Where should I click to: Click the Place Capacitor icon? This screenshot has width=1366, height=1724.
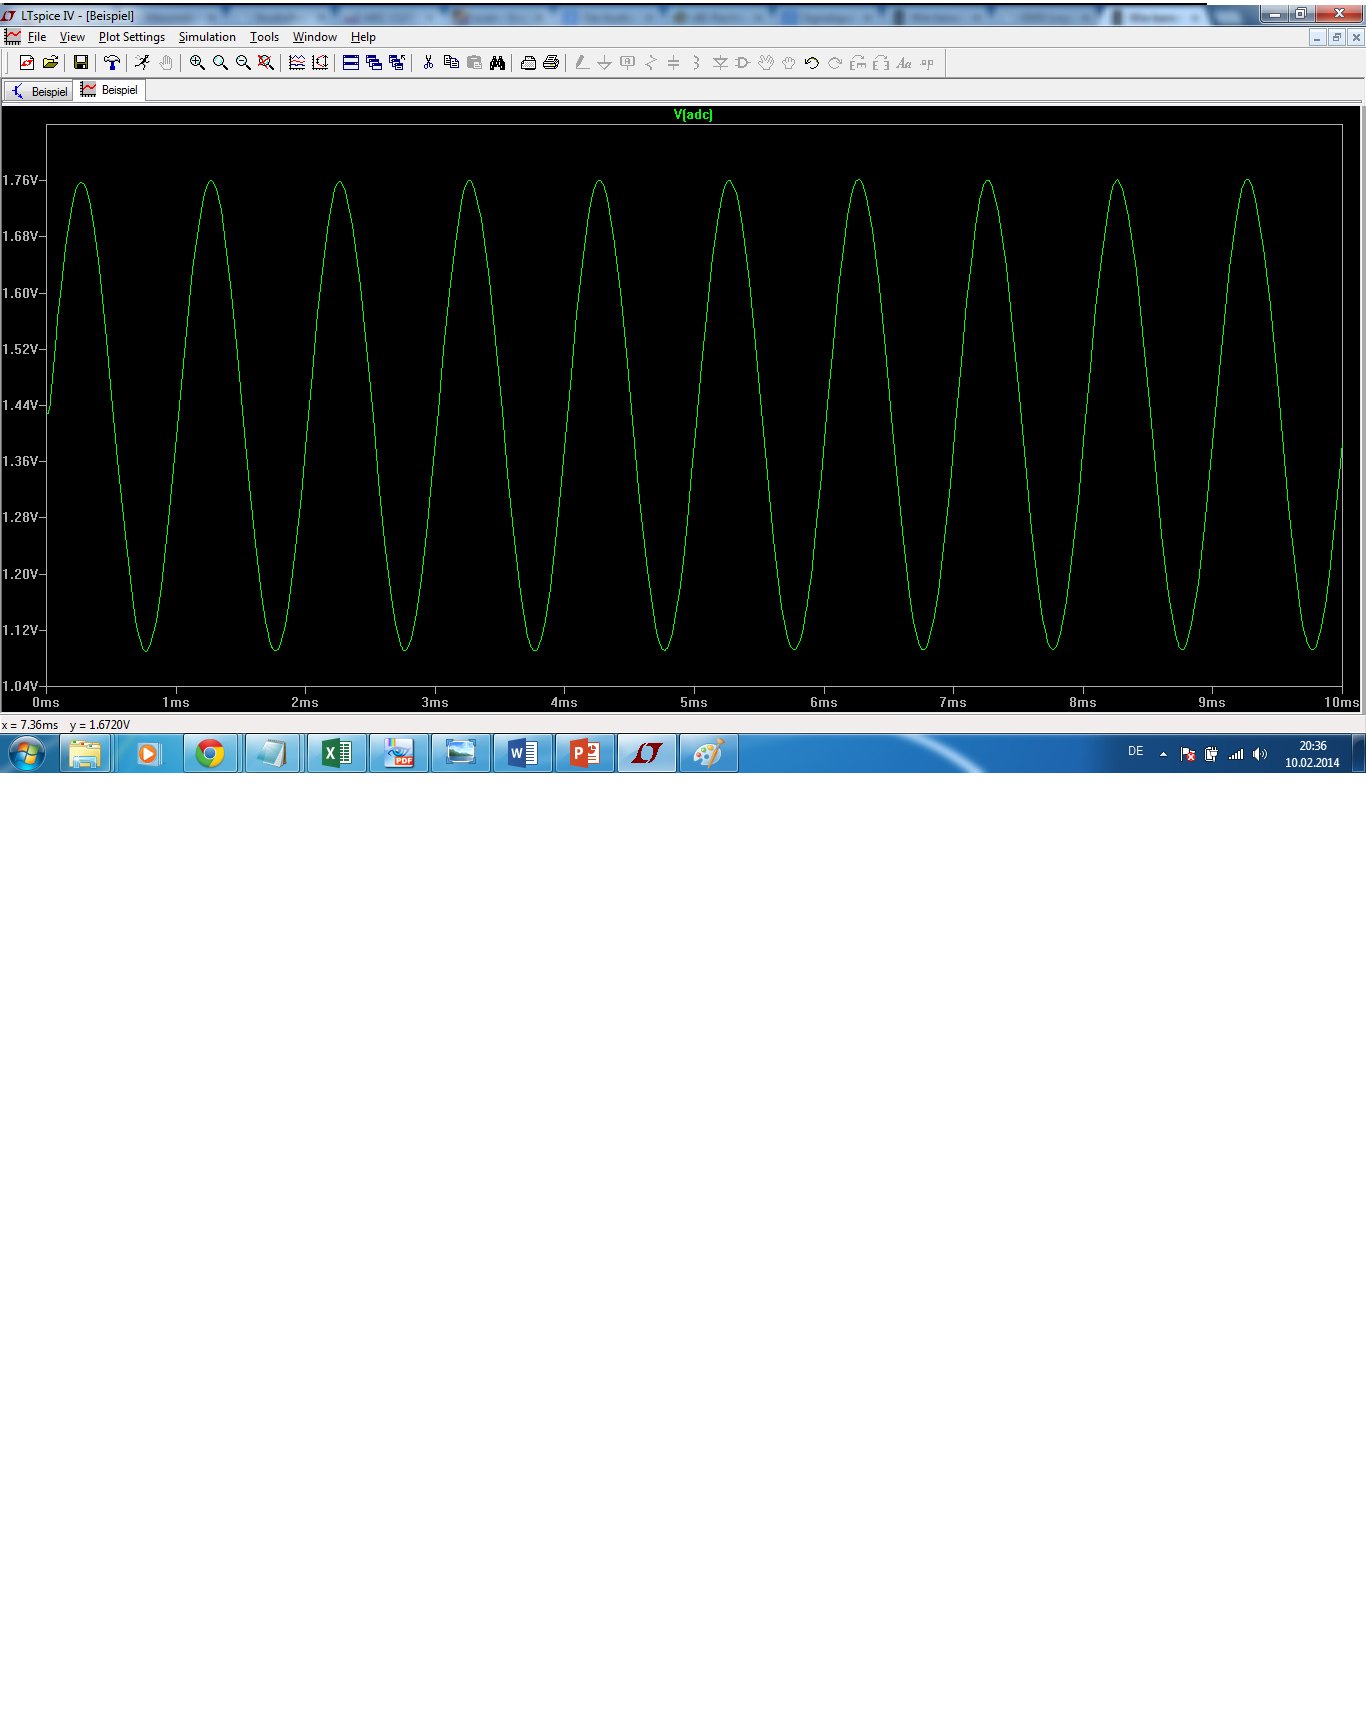point(674,62)
